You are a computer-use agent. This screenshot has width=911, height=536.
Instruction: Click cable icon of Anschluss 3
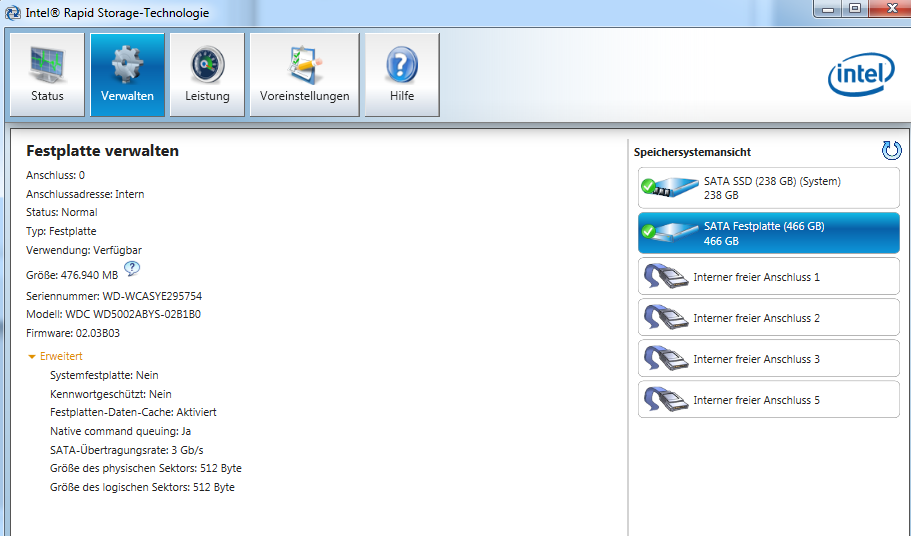point(666,358)
